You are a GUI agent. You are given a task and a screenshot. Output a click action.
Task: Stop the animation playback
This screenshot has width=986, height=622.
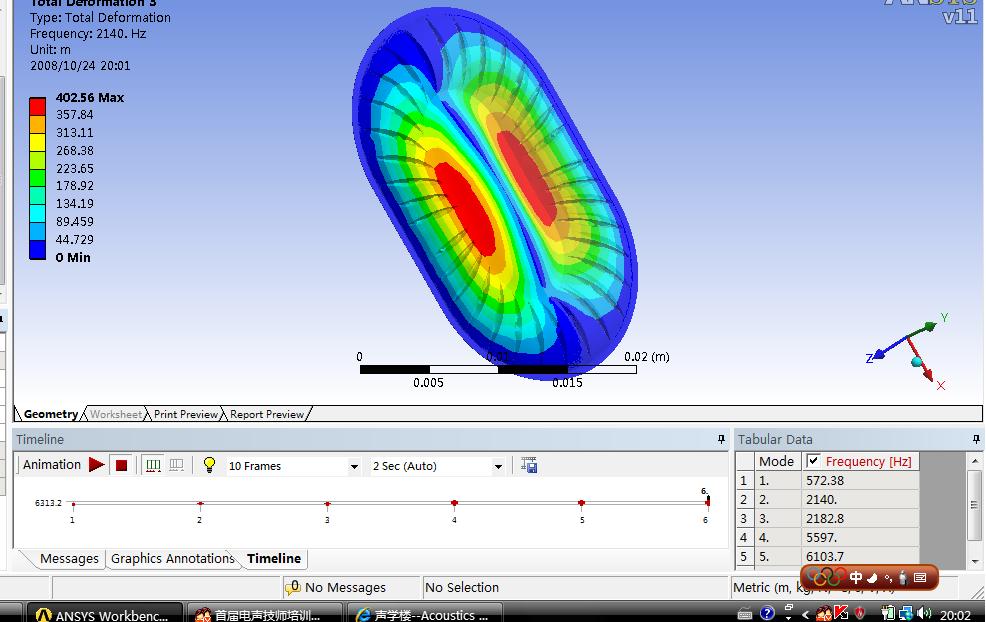[121, 465]
